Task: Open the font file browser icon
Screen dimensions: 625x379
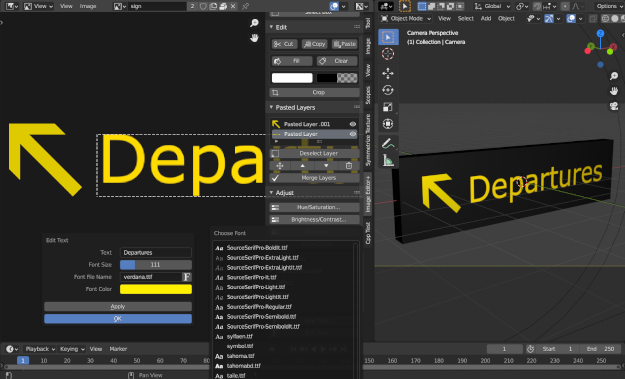Action: [187, 277]
